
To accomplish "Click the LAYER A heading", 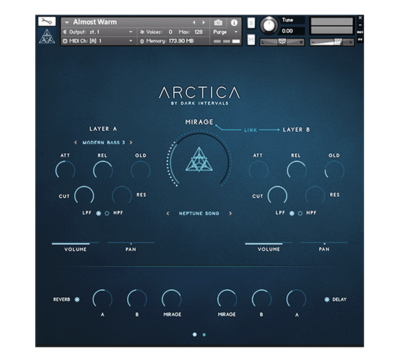I will (x=103, y=129).
